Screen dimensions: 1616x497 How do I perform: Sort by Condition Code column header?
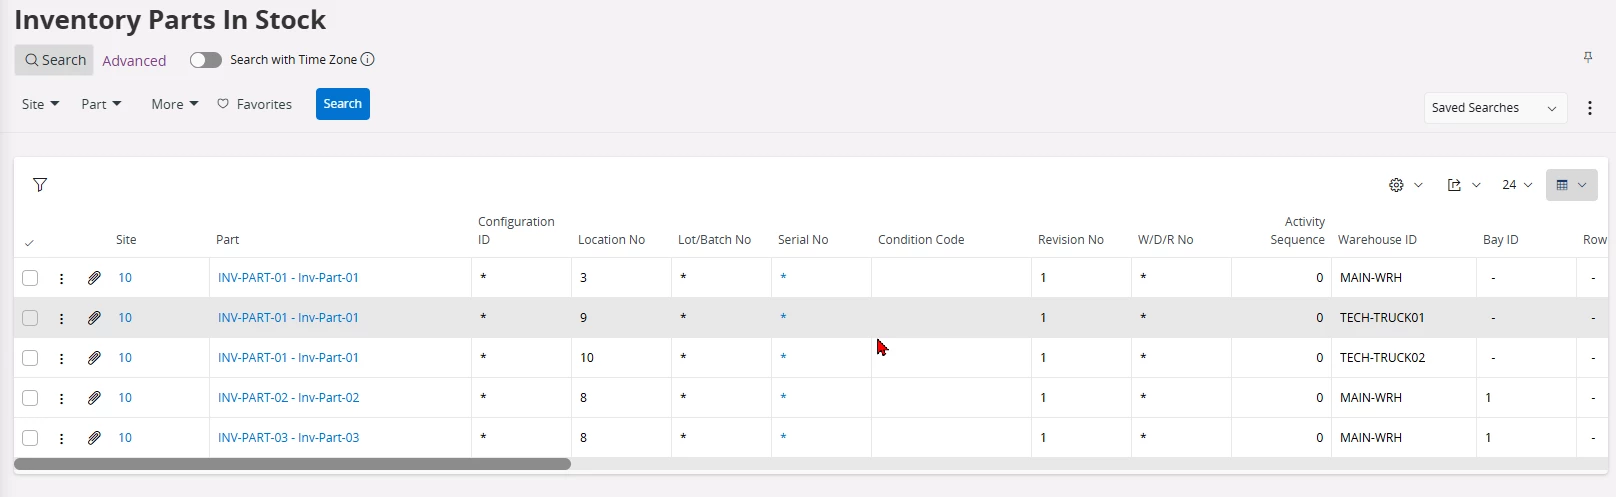point(921,240)
